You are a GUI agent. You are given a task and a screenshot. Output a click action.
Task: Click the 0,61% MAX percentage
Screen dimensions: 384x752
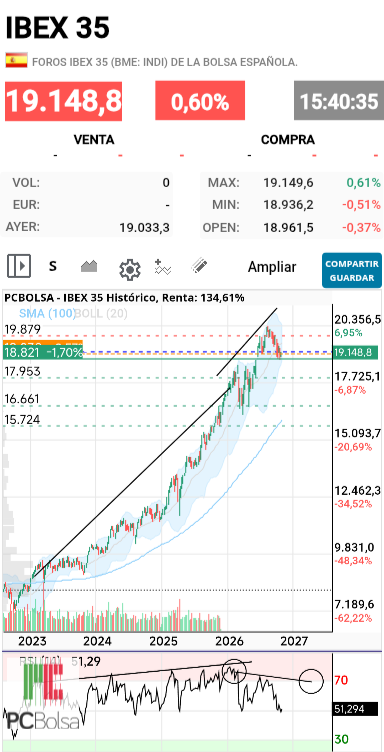[365, 183]
